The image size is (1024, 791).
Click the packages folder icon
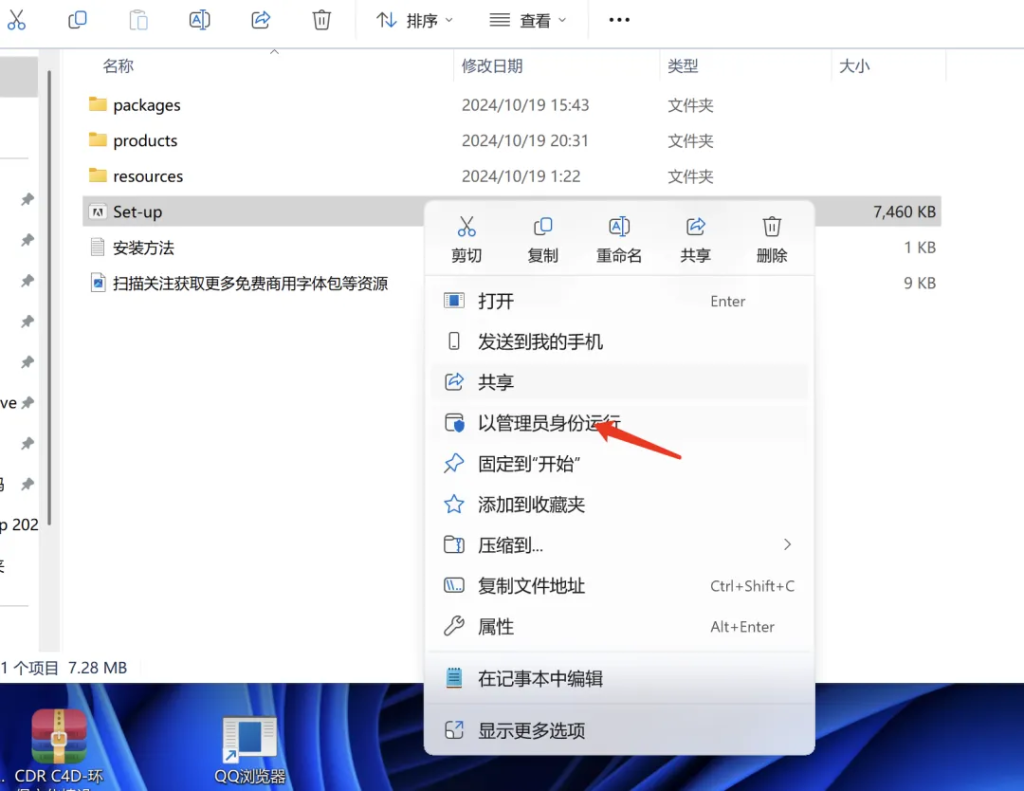[98, 105]
